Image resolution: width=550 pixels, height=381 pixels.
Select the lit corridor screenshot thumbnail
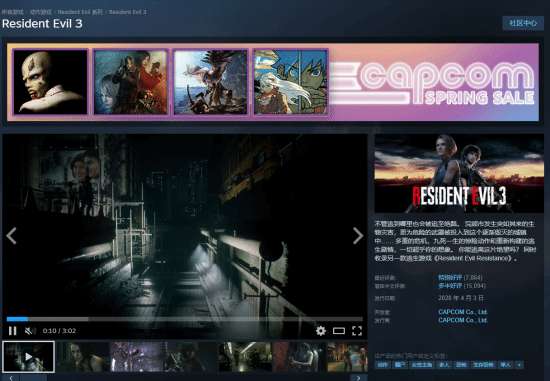pos(246,357)
